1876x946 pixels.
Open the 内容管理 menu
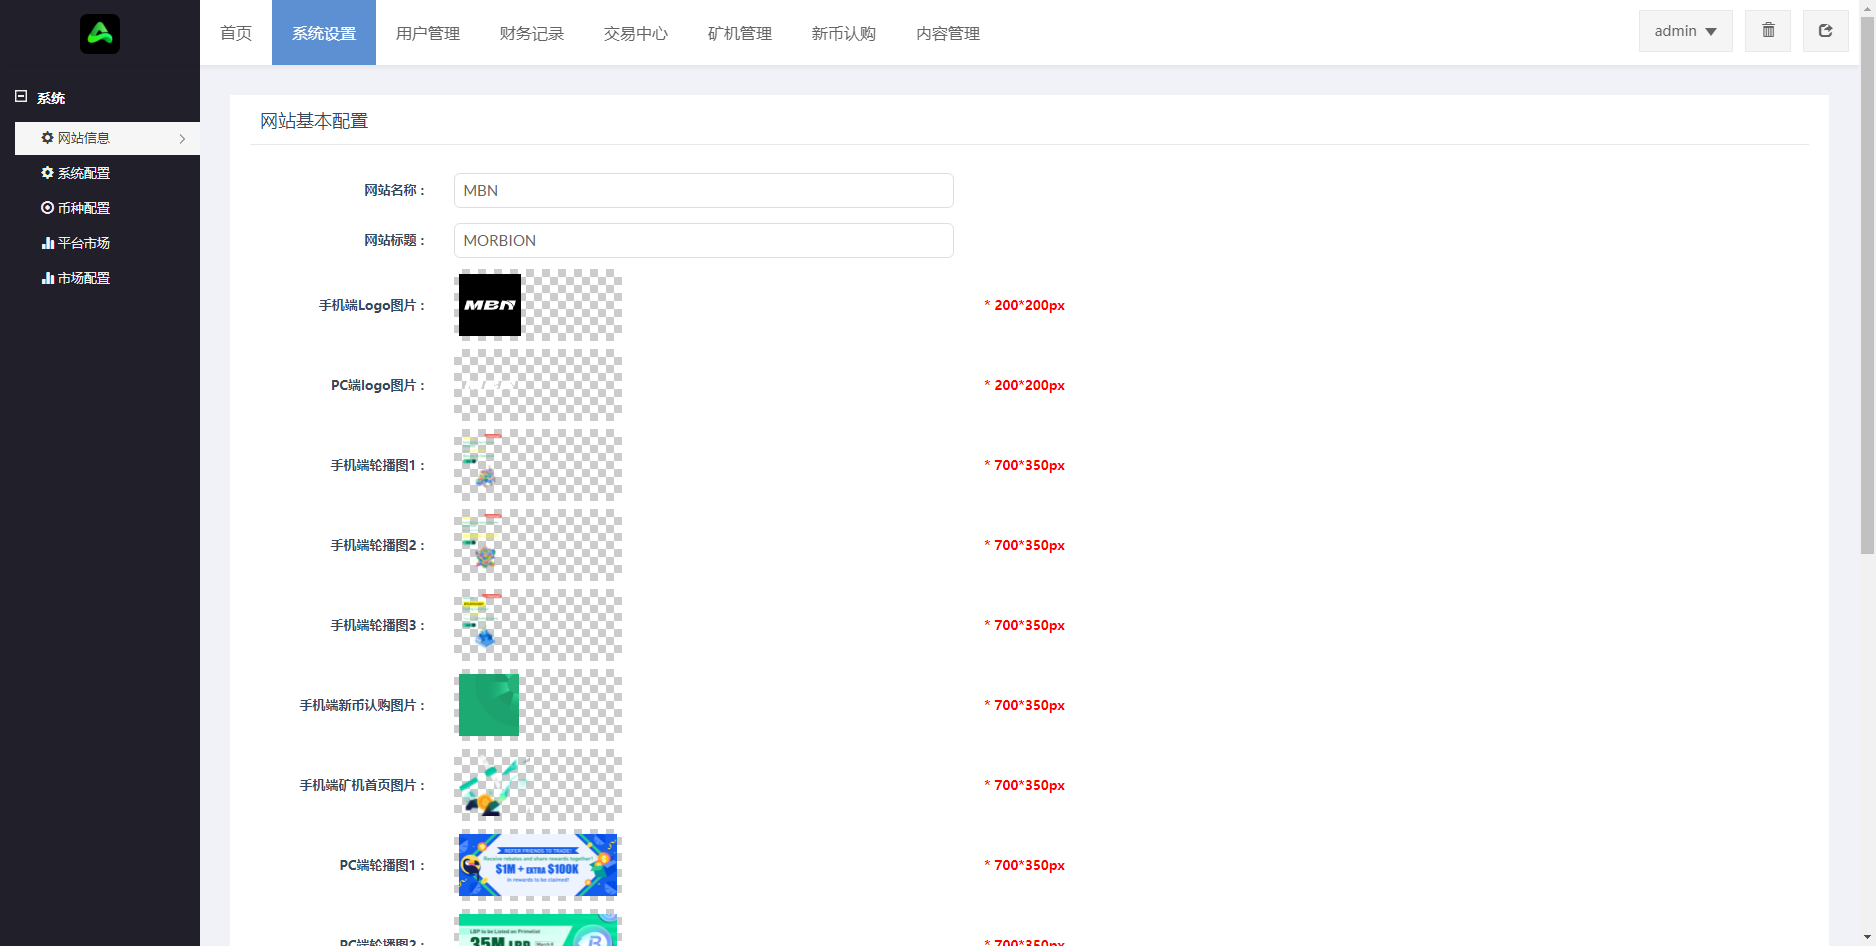(946, 33)
